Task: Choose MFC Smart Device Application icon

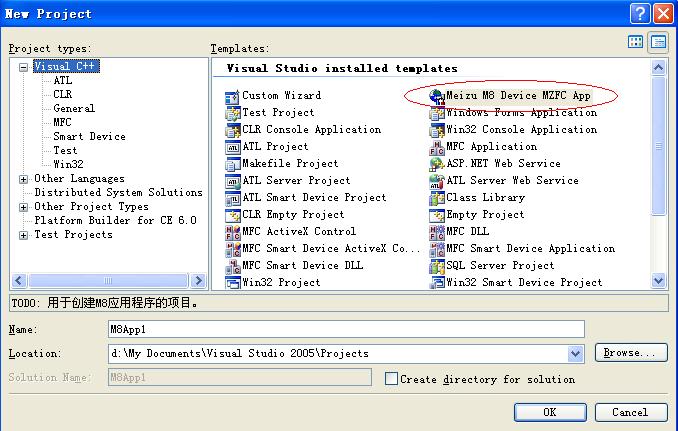Action: [x=437, y=249]
